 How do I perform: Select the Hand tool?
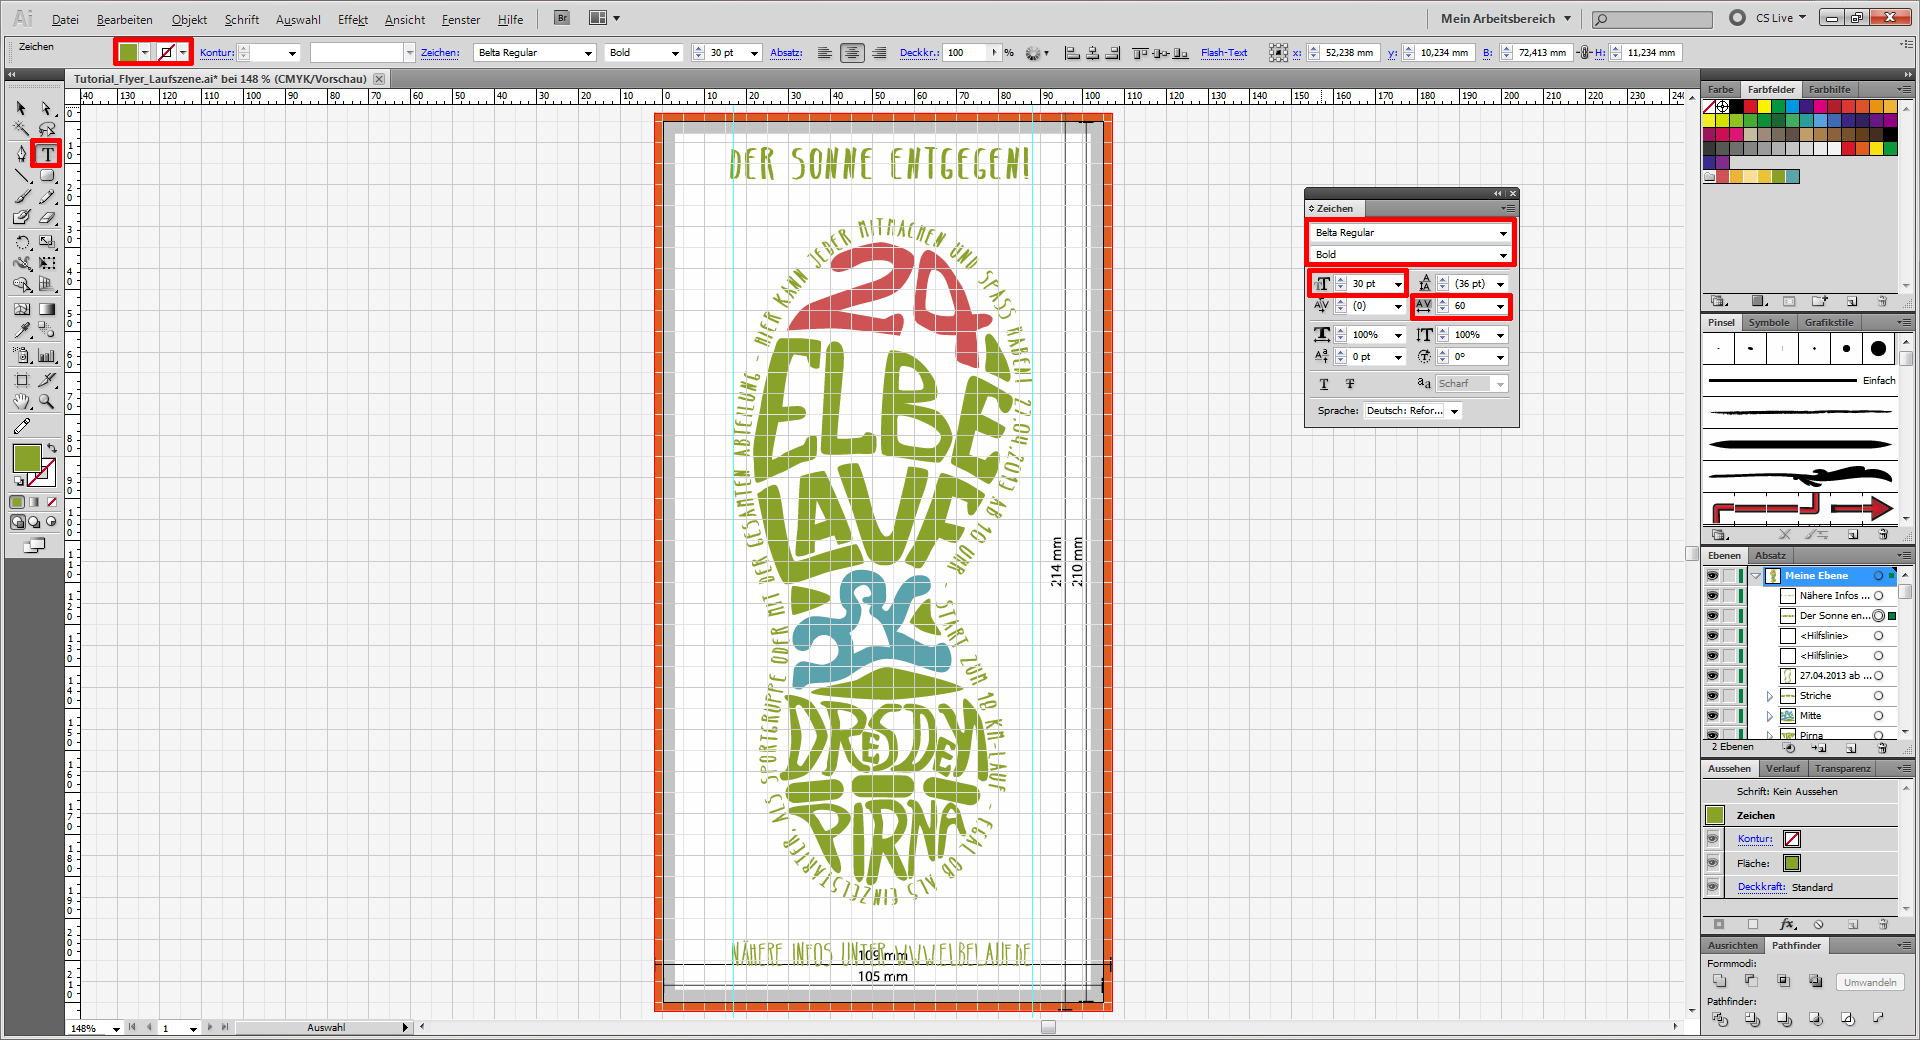(21, 402)
